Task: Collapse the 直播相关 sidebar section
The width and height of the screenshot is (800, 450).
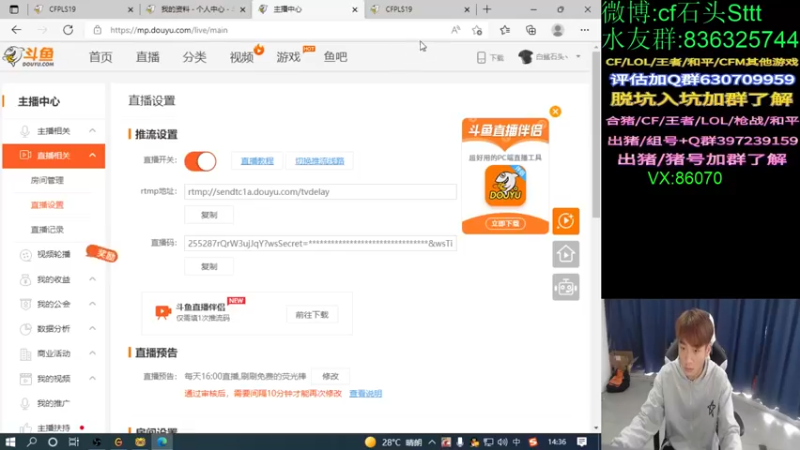Action: tap(92, 155)
